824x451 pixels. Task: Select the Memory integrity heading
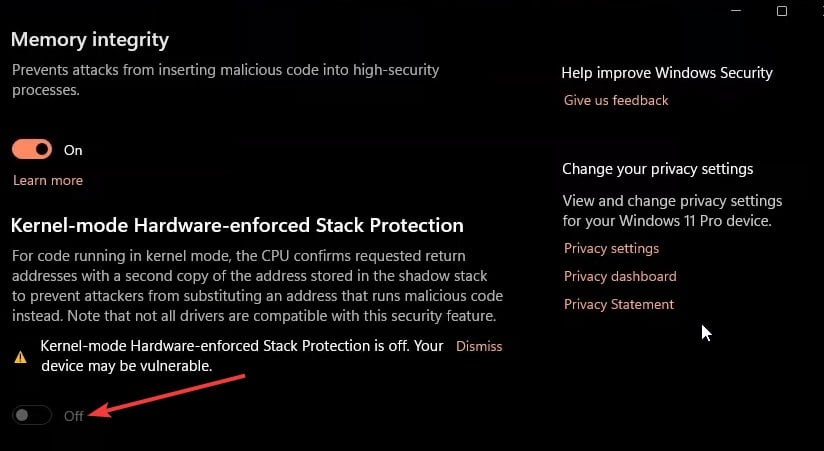point(90,40)
